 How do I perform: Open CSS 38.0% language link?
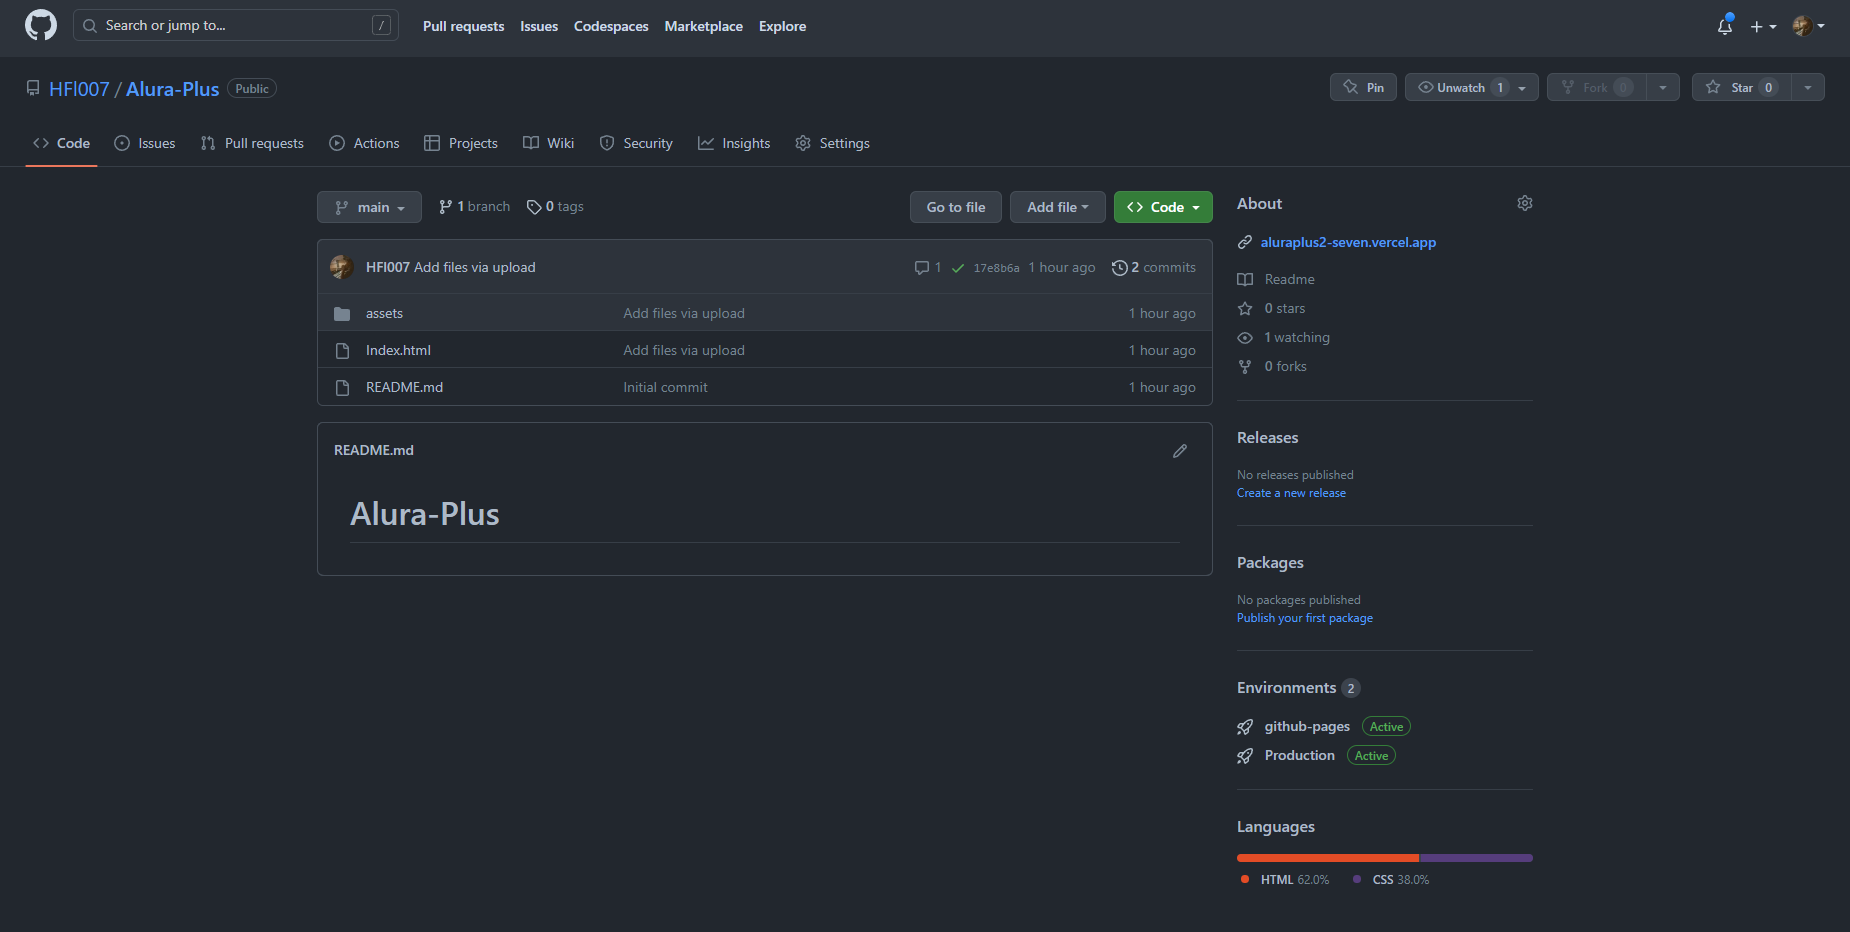pyautogui.click(x=1391, y=880)
